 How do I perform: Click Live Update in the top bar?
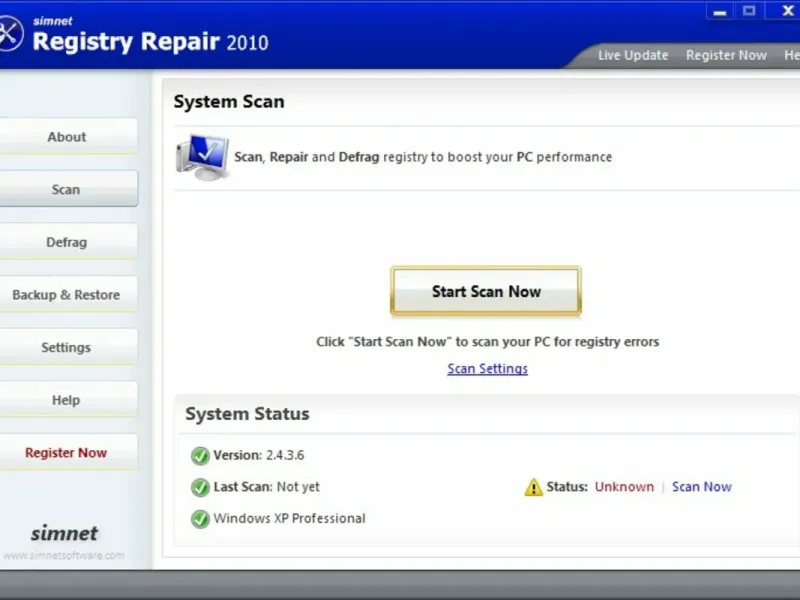(633, 55)
